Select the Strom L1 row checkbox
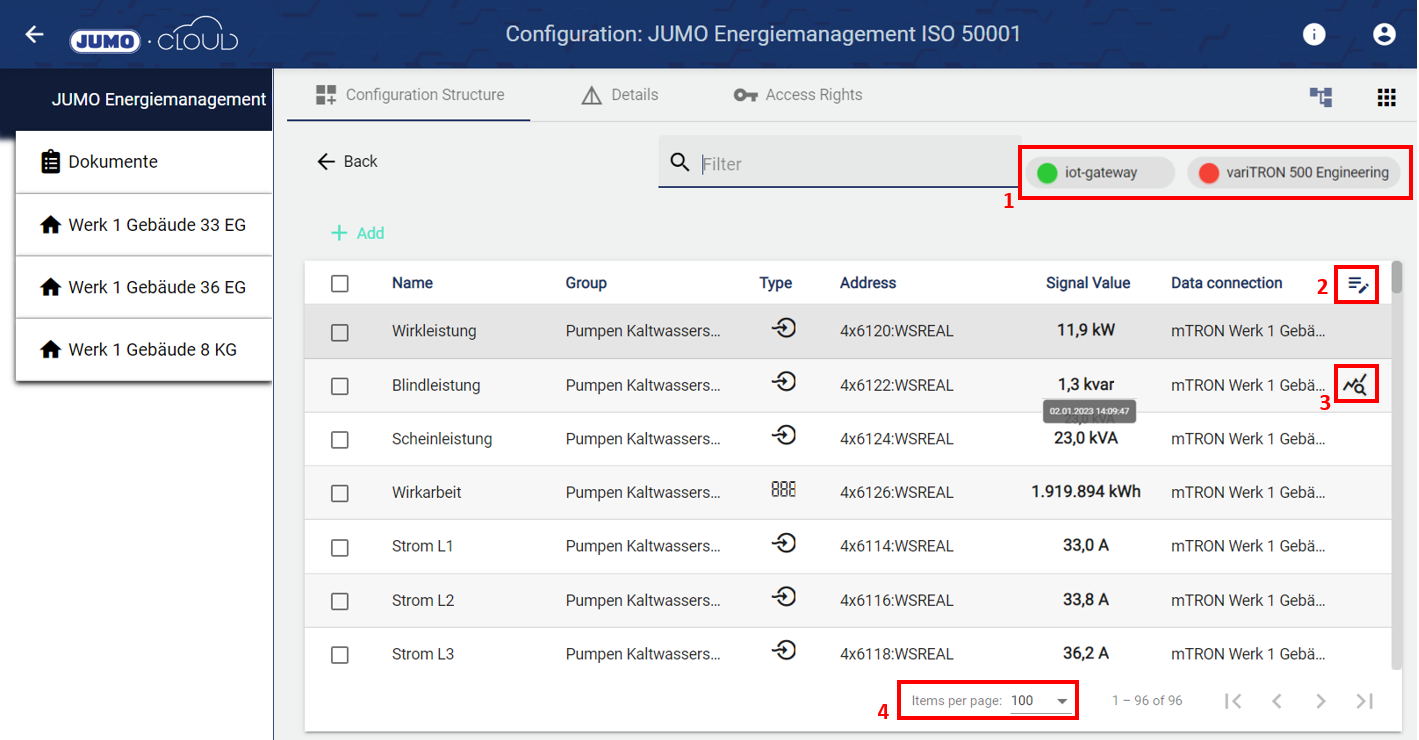The image size is (1419, 740). [x=340, y=547]
